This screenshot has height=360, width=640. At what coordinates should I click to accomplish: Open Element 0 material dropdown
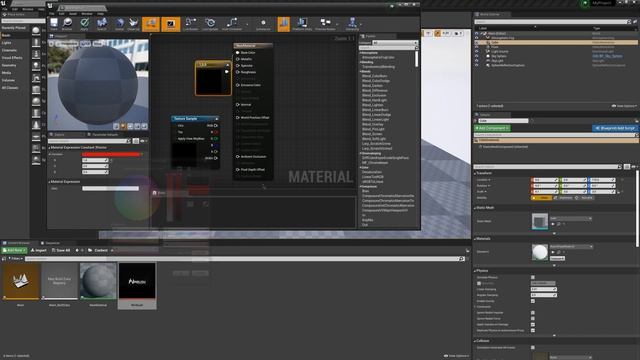point(571,247)
